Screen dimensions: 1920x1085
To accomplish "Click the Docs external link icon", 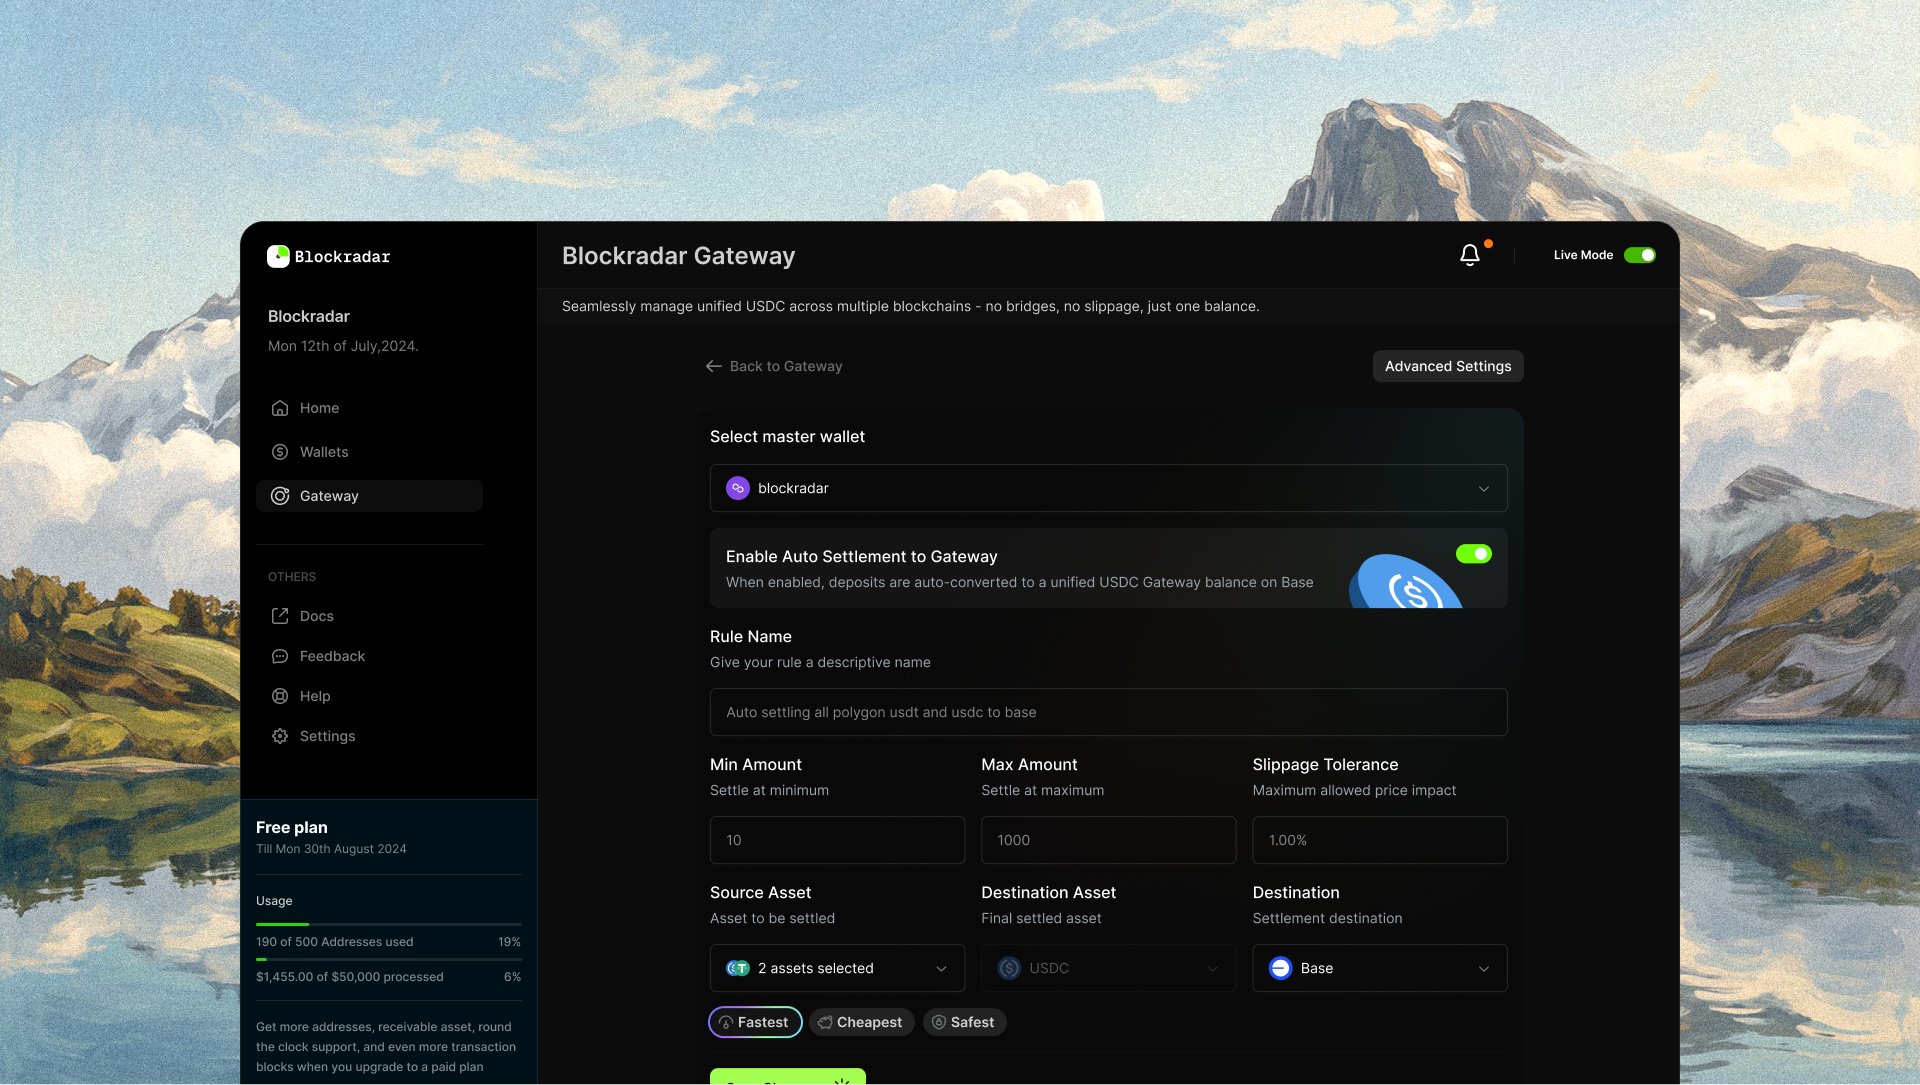I will (280, 616).
